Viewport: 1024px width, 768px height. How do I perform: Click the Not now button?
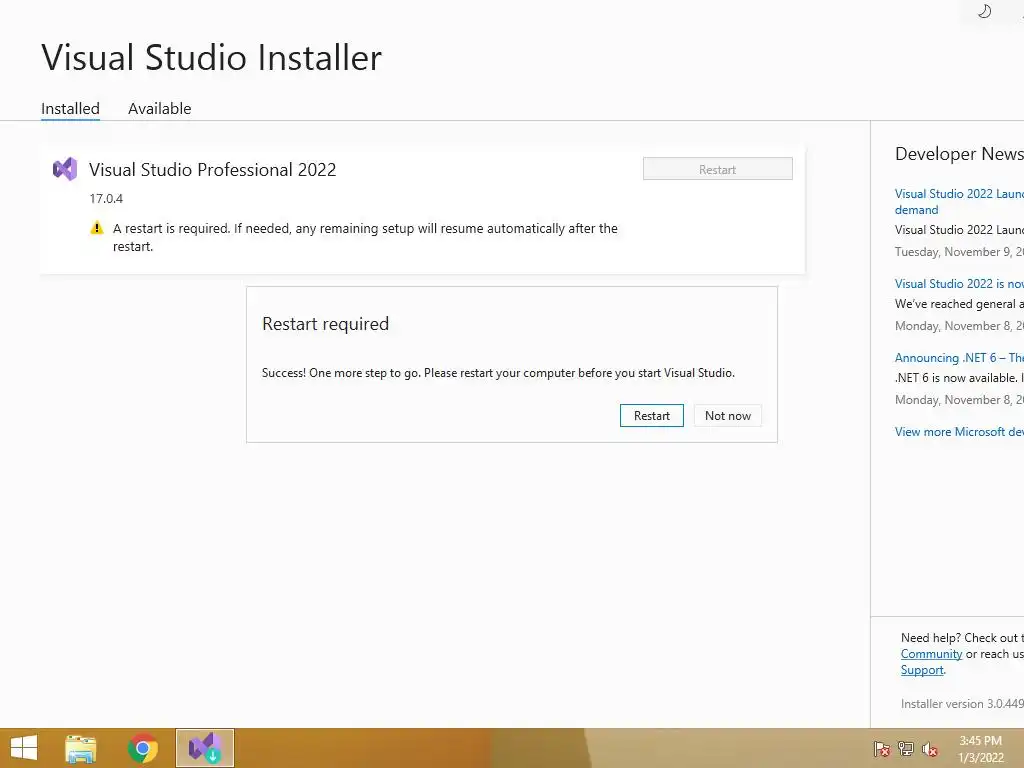pyautogui.click(x=728, y=416)
